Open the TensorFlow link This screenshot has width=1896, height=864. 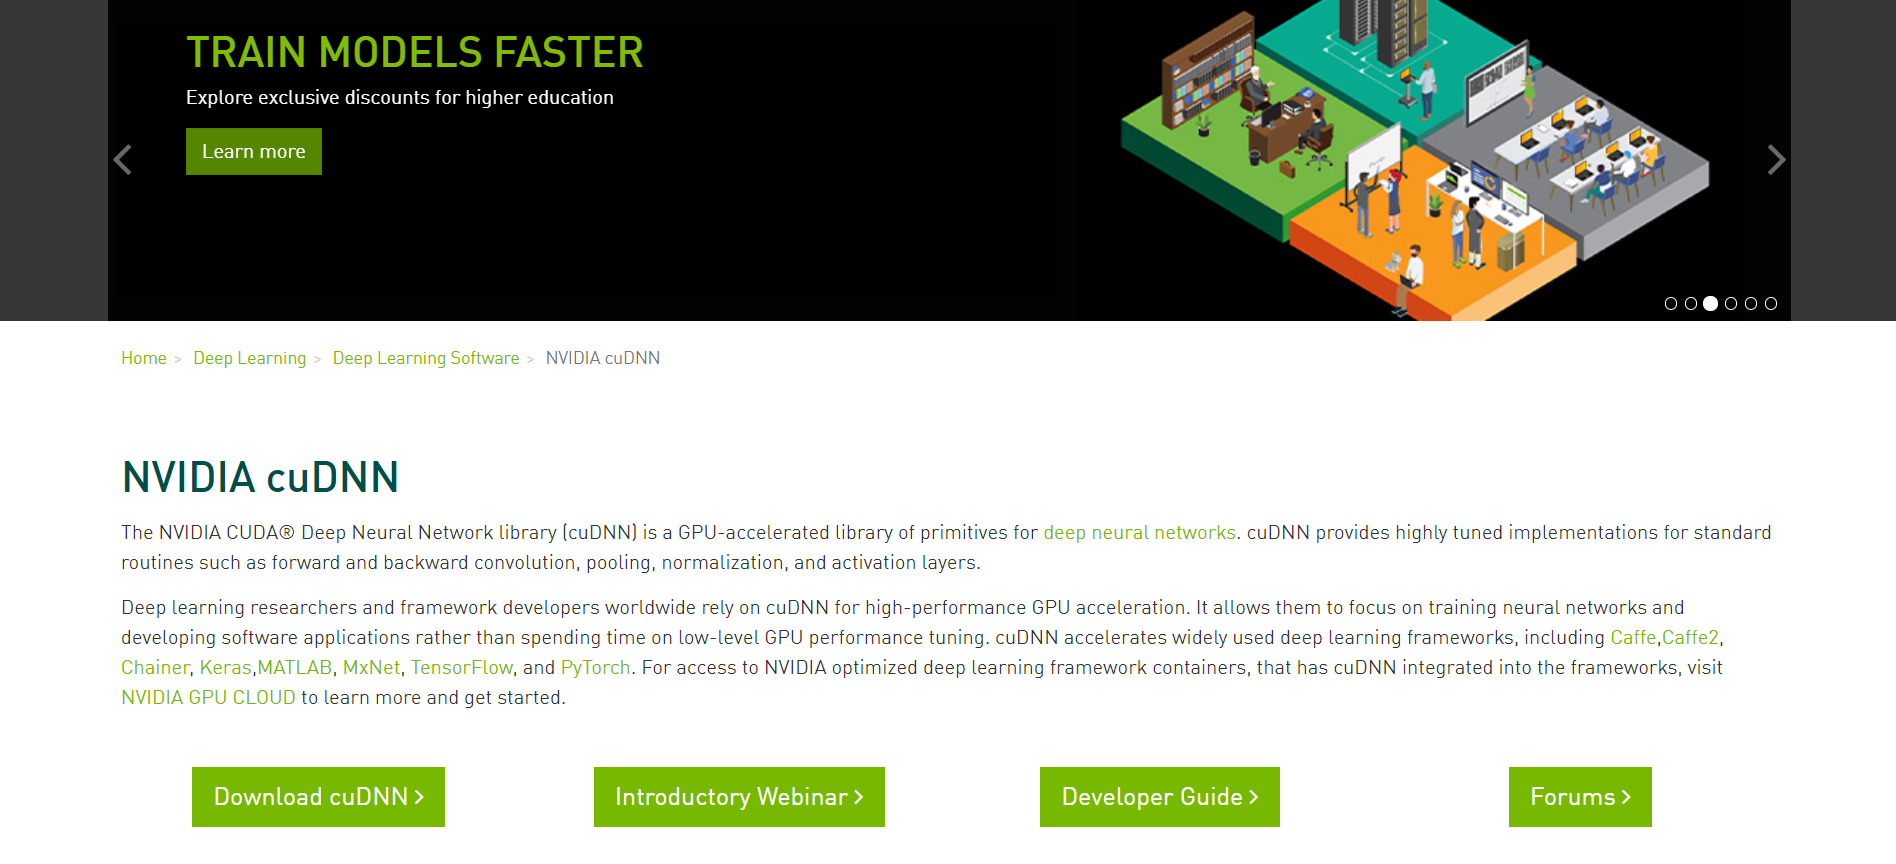pos(462,668)
